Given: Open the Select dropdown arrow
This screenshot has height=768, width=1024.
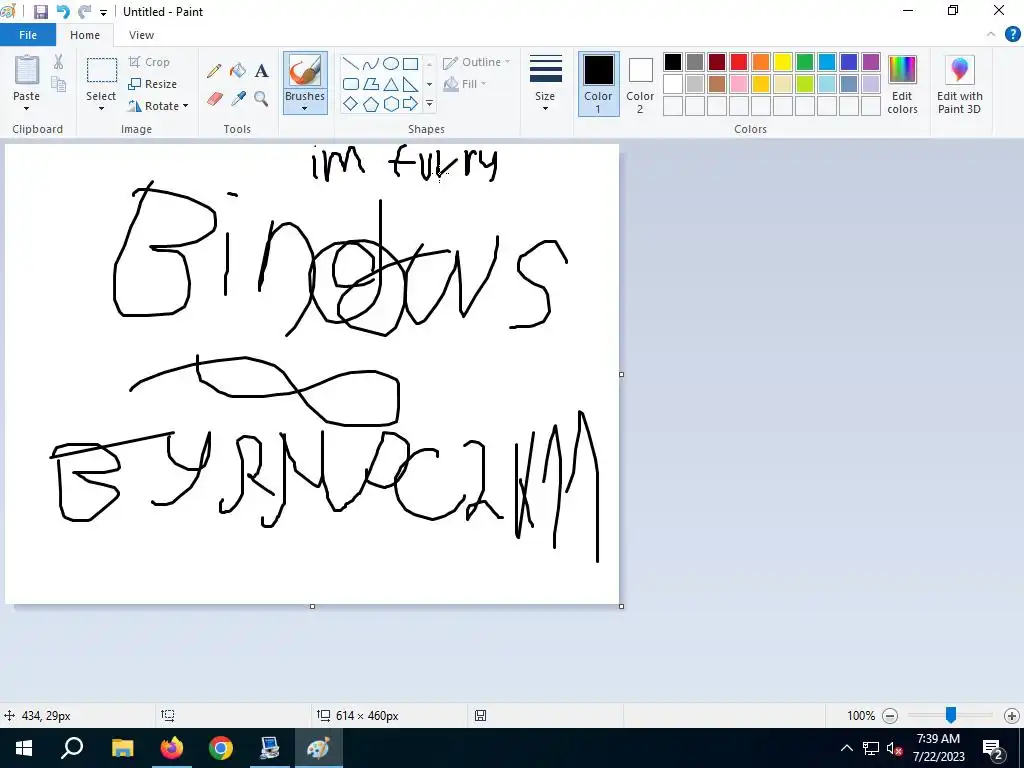Looking at the screenshot, I should [101, 108].
